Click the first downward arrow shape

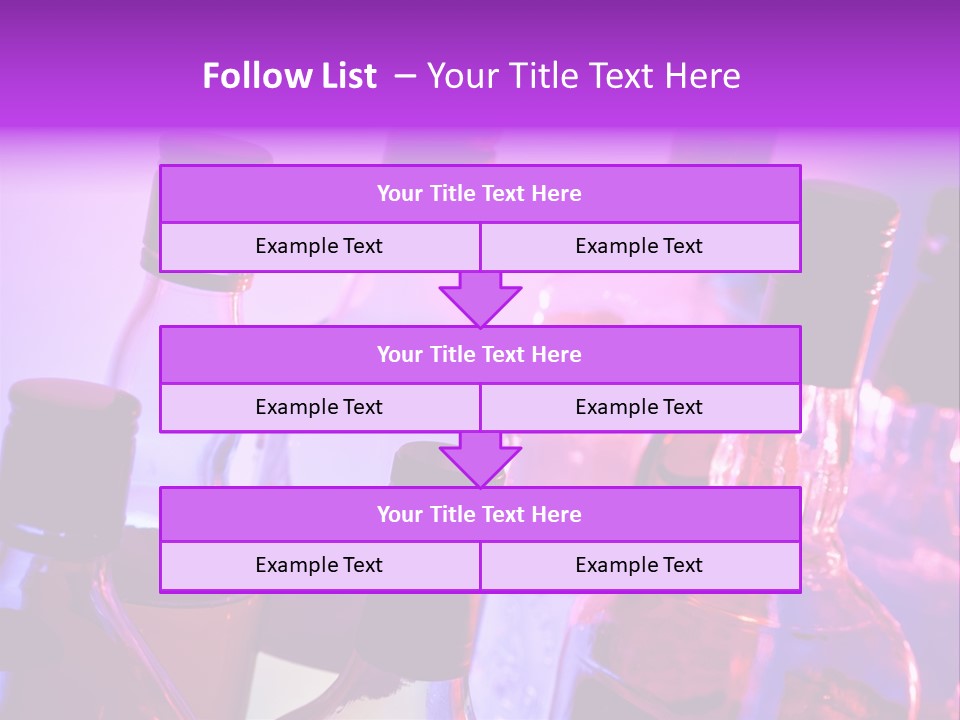click(480, 299)
